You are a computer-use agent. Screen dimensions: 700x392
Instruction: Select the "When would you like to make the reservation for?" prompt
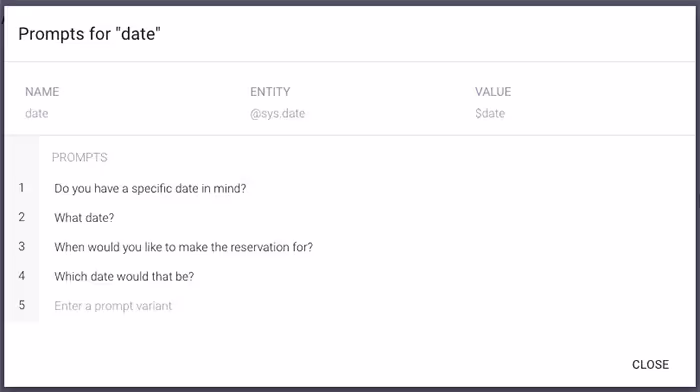click(183, 247)
